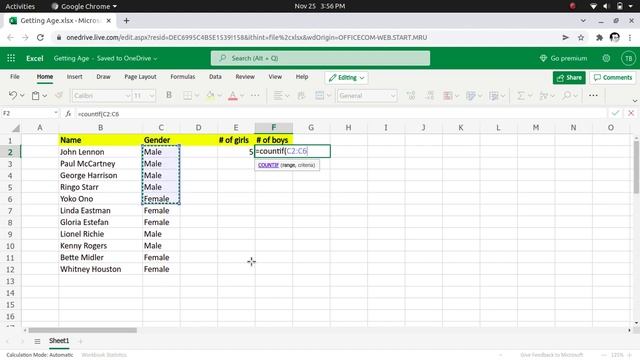
Task: Click the Format as Table icon
Action: pos(471,96)
